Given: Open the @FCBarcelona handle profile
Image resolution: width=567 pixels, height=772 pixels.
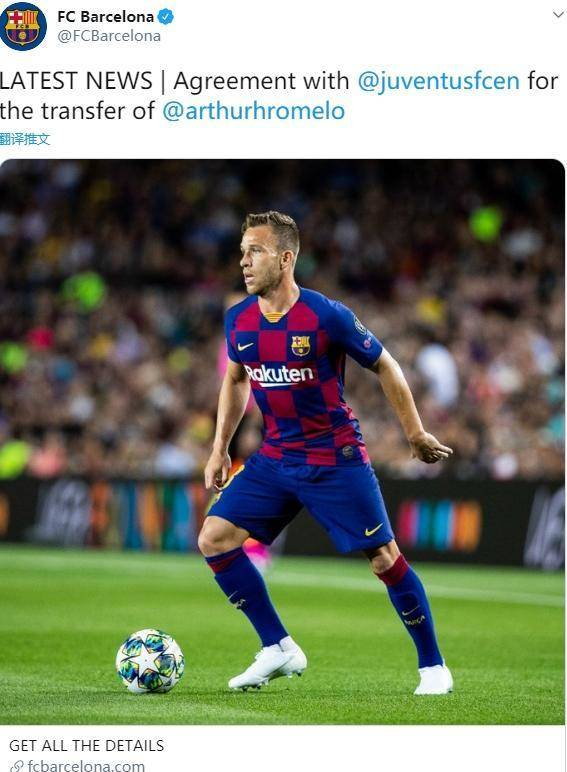Looking at the screenshot, I should [109, 36].
